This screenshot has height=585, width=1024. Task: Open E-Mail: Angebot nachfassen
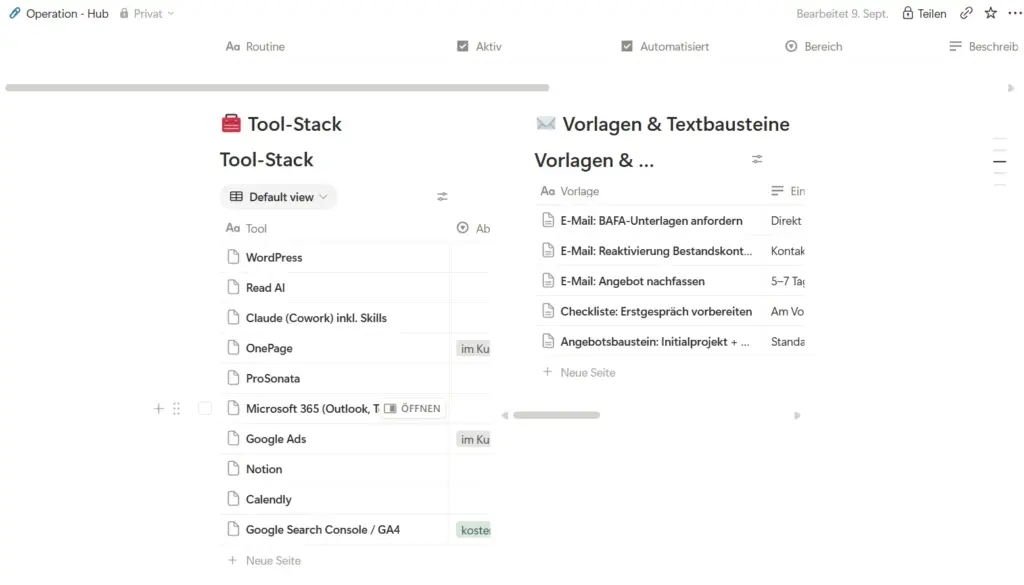(x=632, y=281)
